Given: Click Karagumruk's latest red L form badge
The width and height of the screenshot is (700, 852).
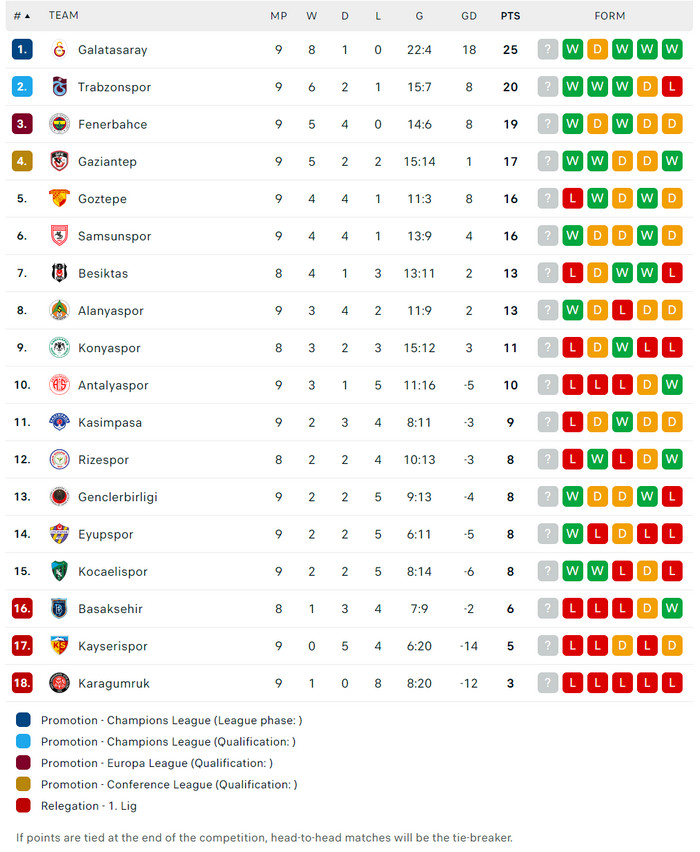Looking at the screenshot, I should [x=672, y=683].
